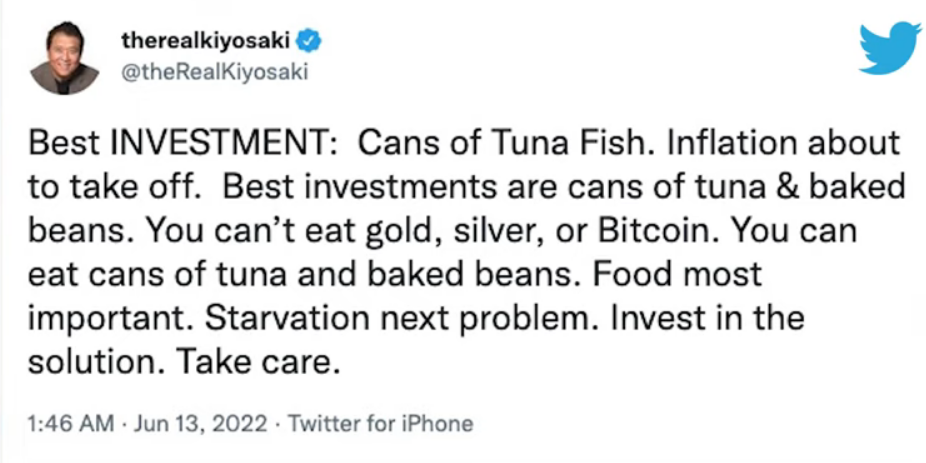Click the 1:46 AM timestamp

pyautogui.click(x=71, y=423)
